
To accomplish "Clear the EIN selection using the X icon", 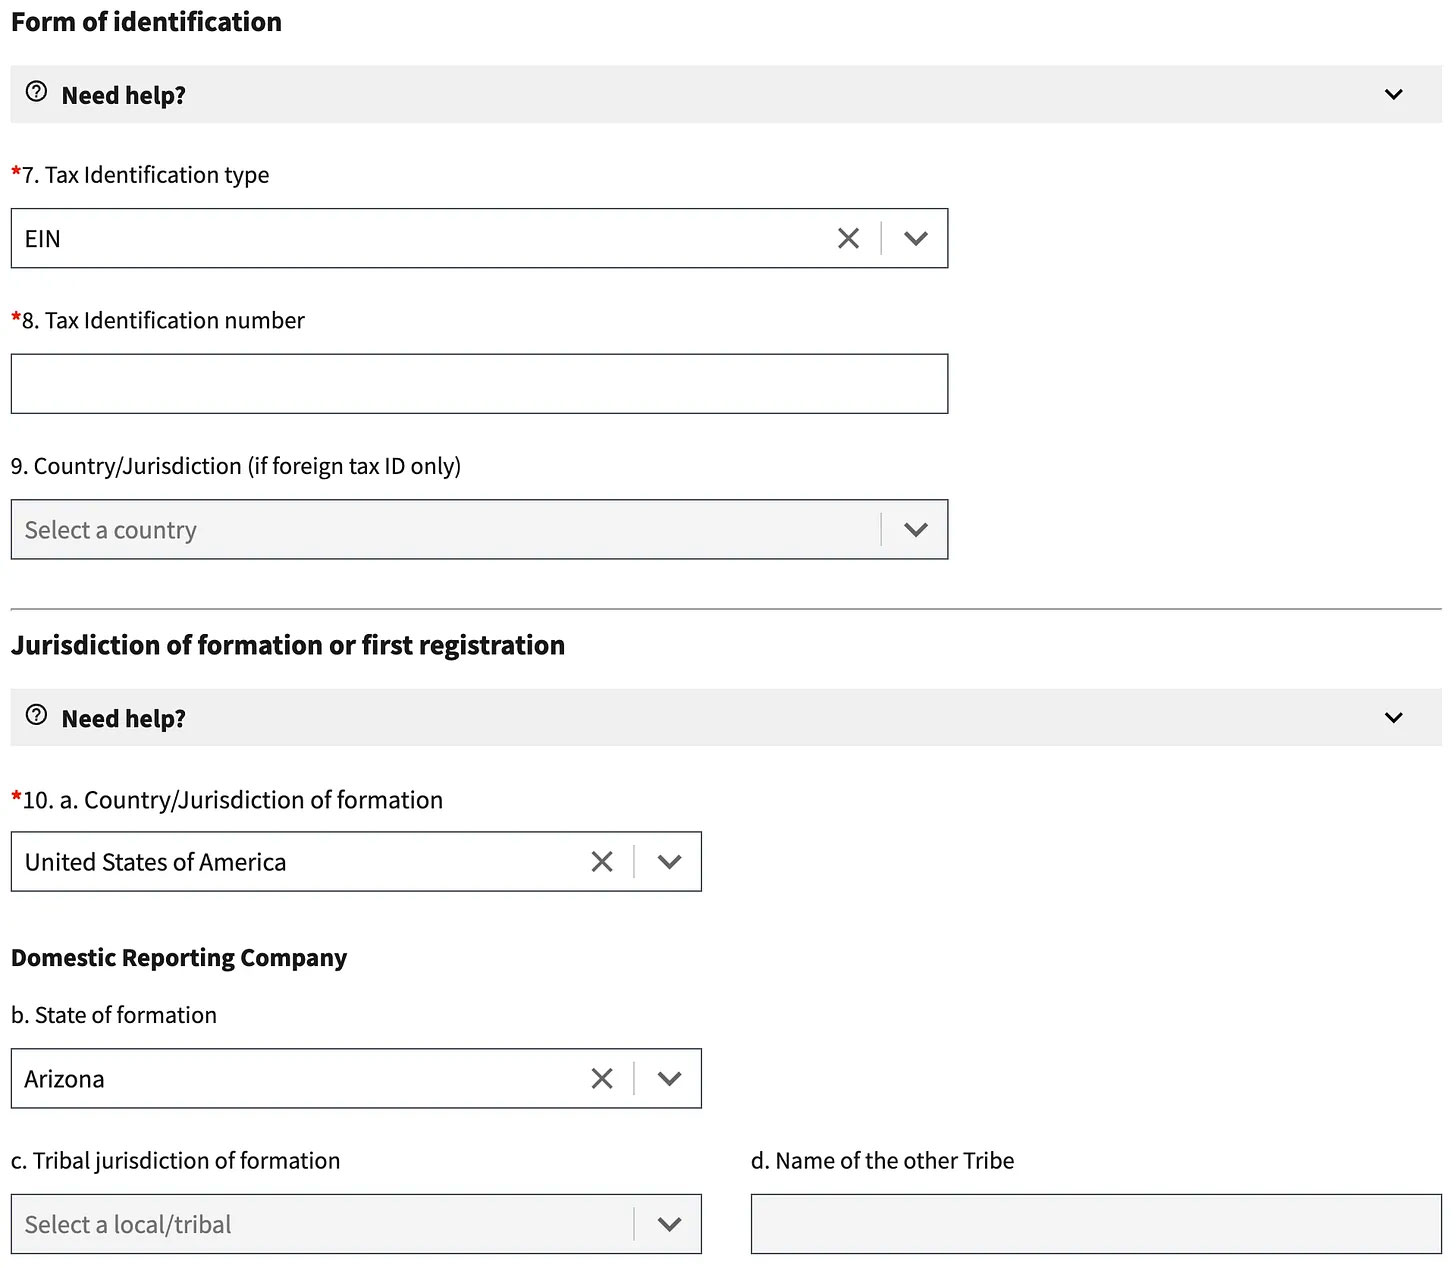I will point(848,238).
